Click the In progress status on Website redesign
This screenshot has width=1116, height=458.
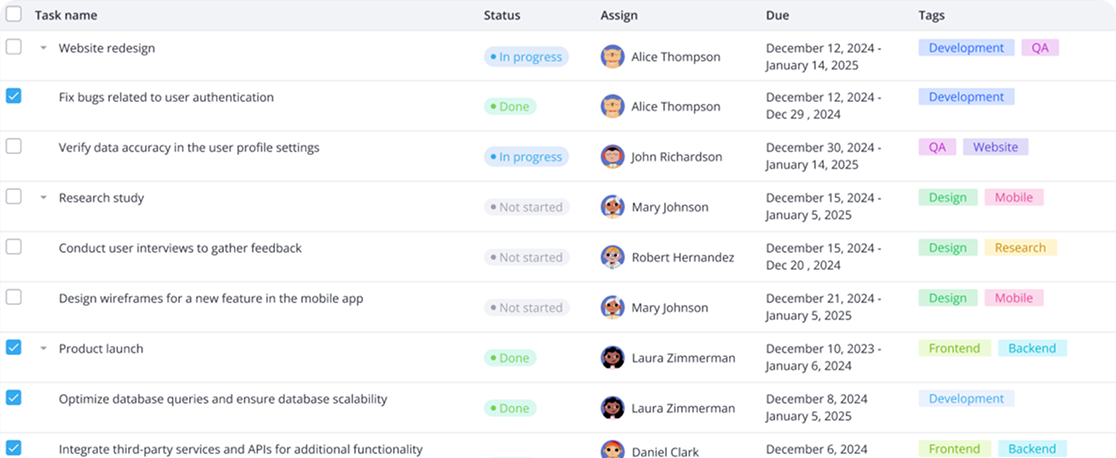pos(527,57)
